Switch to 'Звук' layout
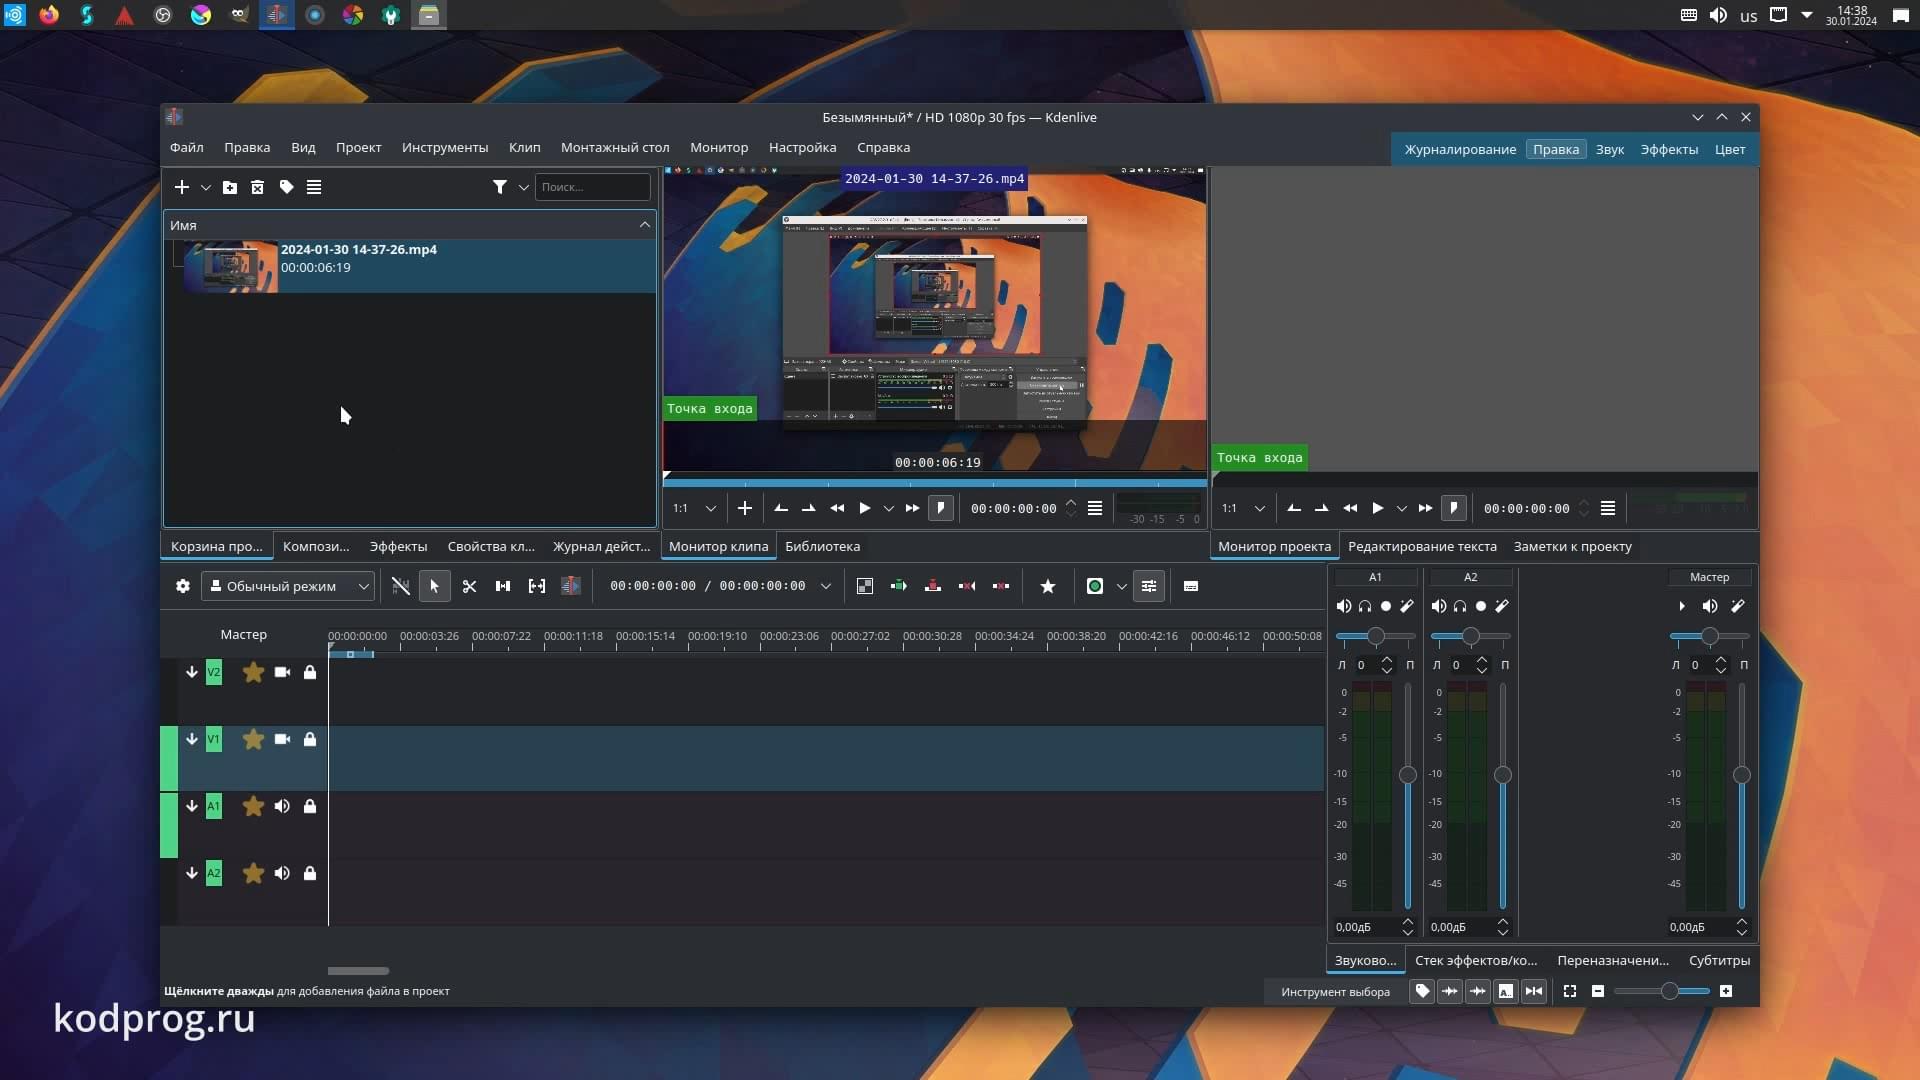 (x=1610, y=150)
